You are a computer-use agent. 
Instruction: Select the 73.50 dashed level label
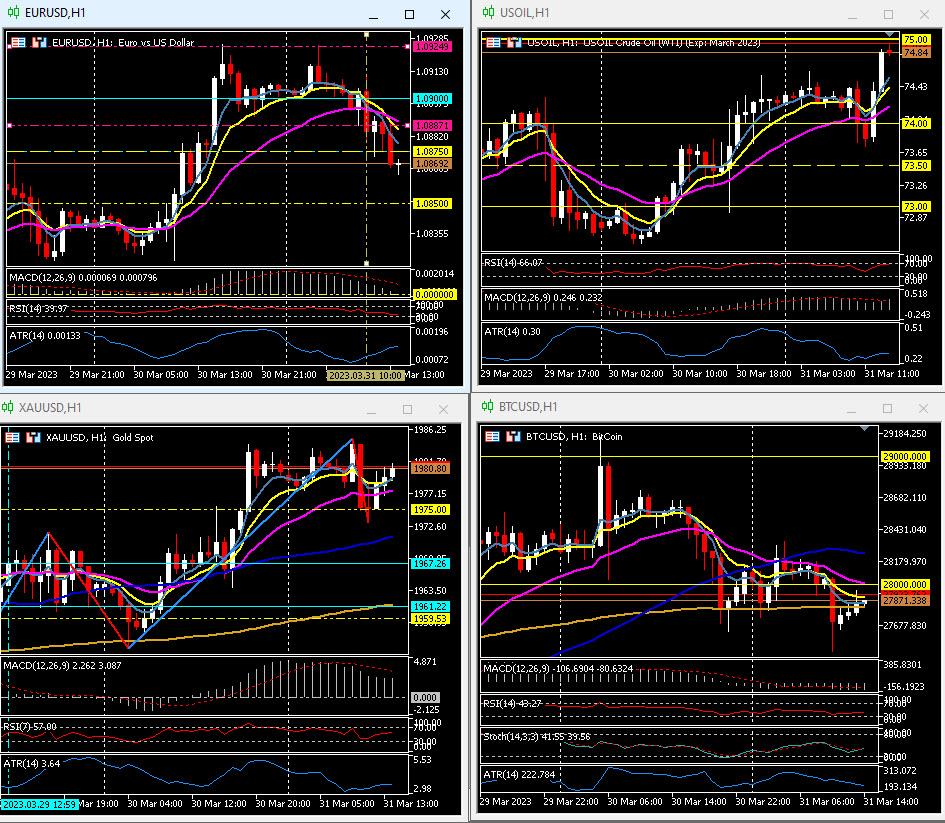[x=915, y=166]
